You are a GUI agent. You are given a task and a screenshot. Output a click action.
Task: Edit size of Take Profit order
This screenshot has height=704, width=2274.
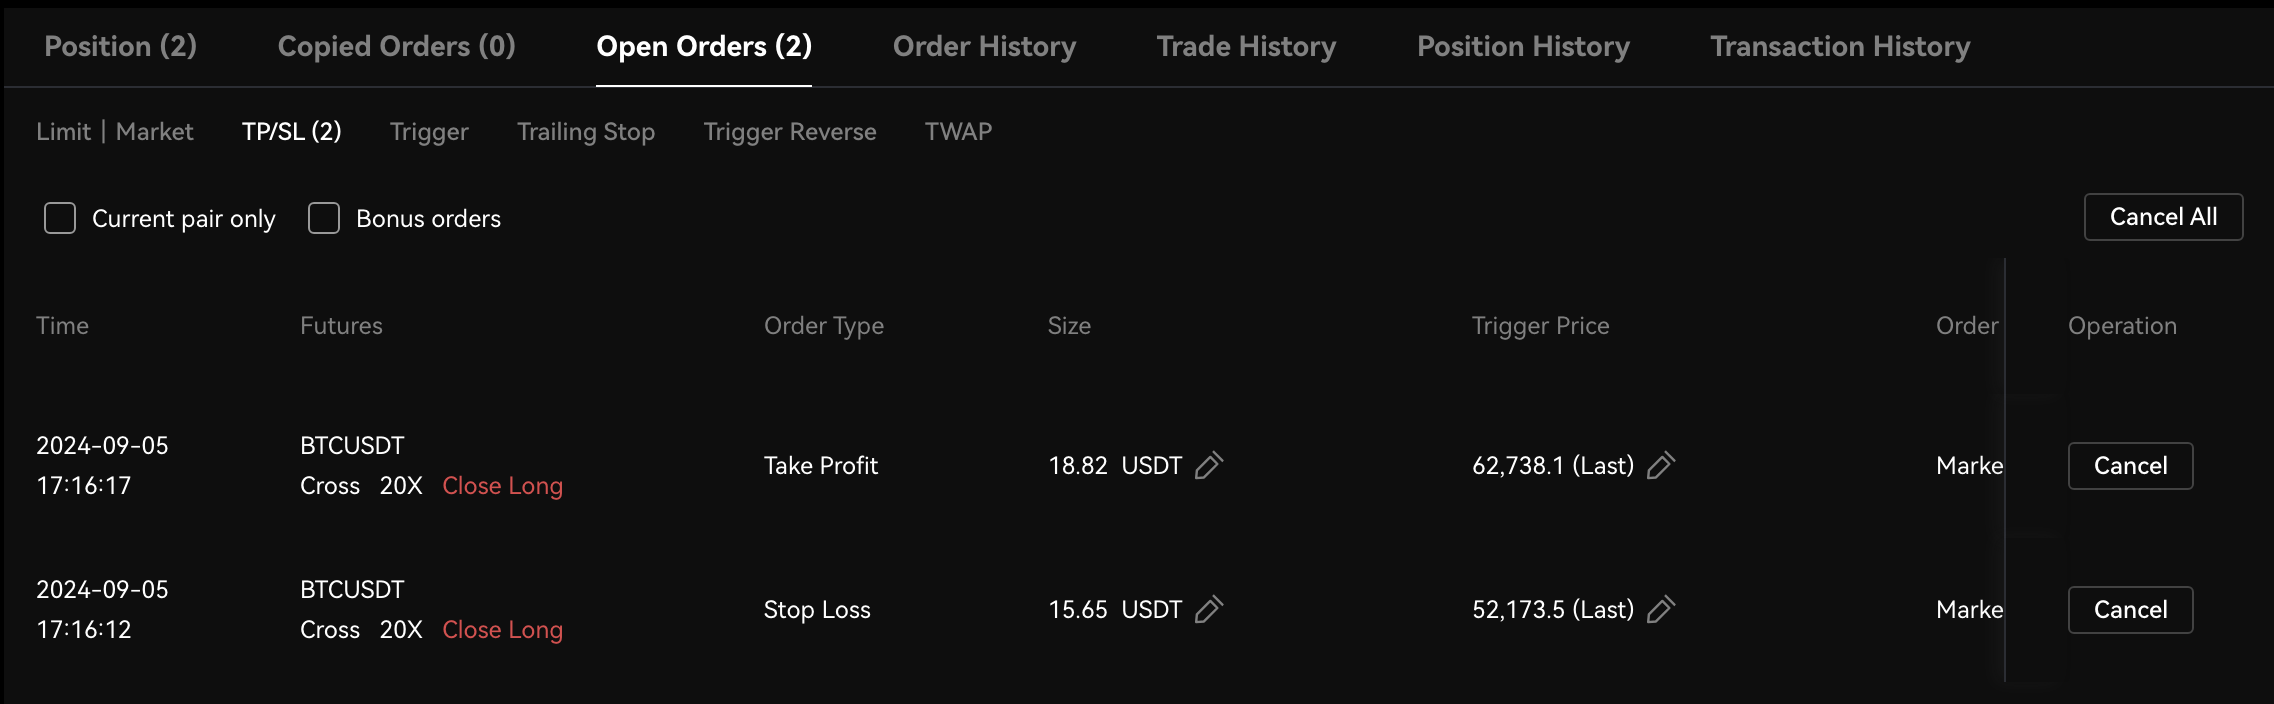1209,466
